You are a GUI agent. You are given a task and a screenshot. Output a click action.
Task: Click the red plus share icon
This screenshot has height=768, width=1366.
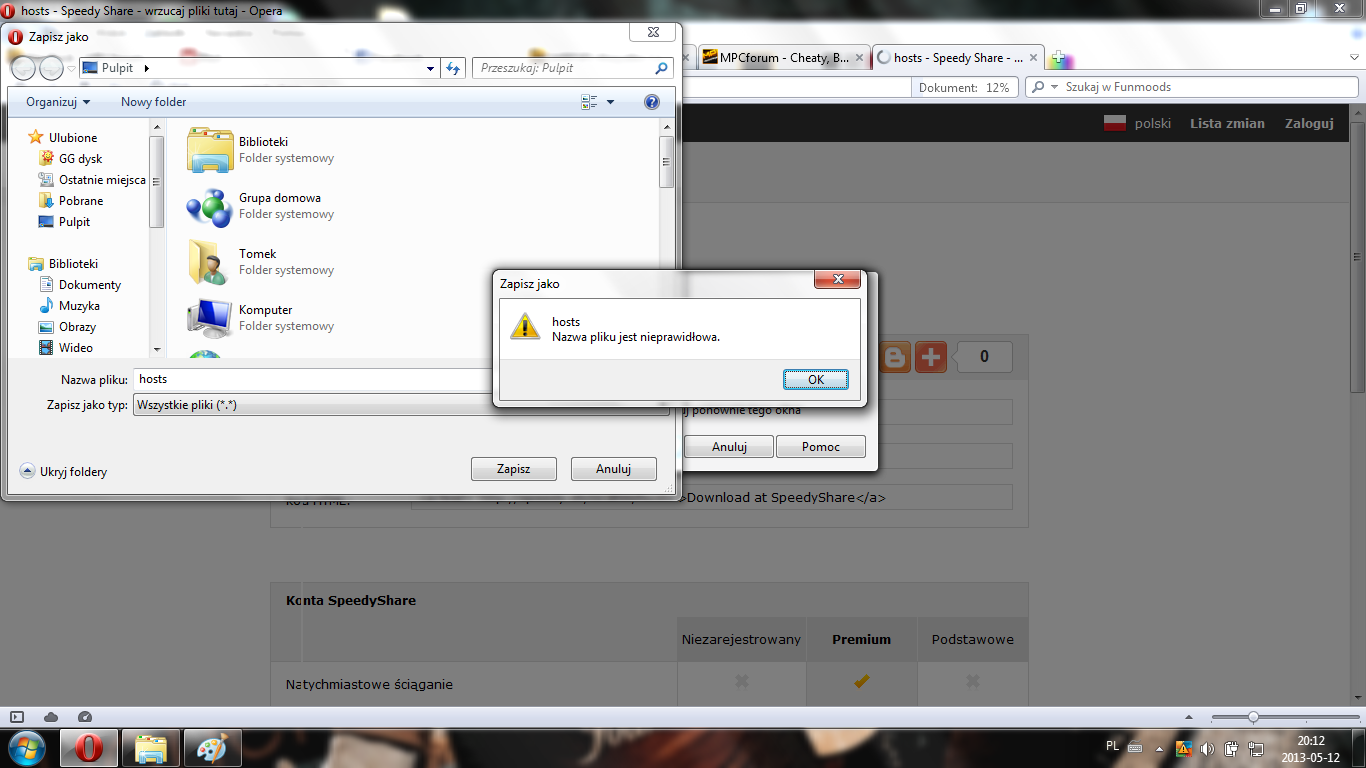931,357
